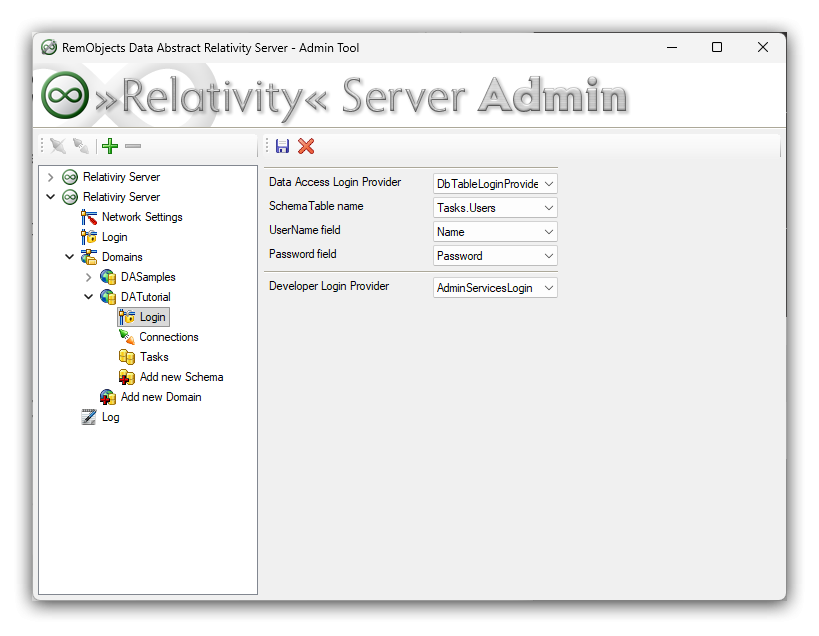Screen dimensions: 819x636
Task: Click the green plus add toolbar icon
Action: pos(110,146)
